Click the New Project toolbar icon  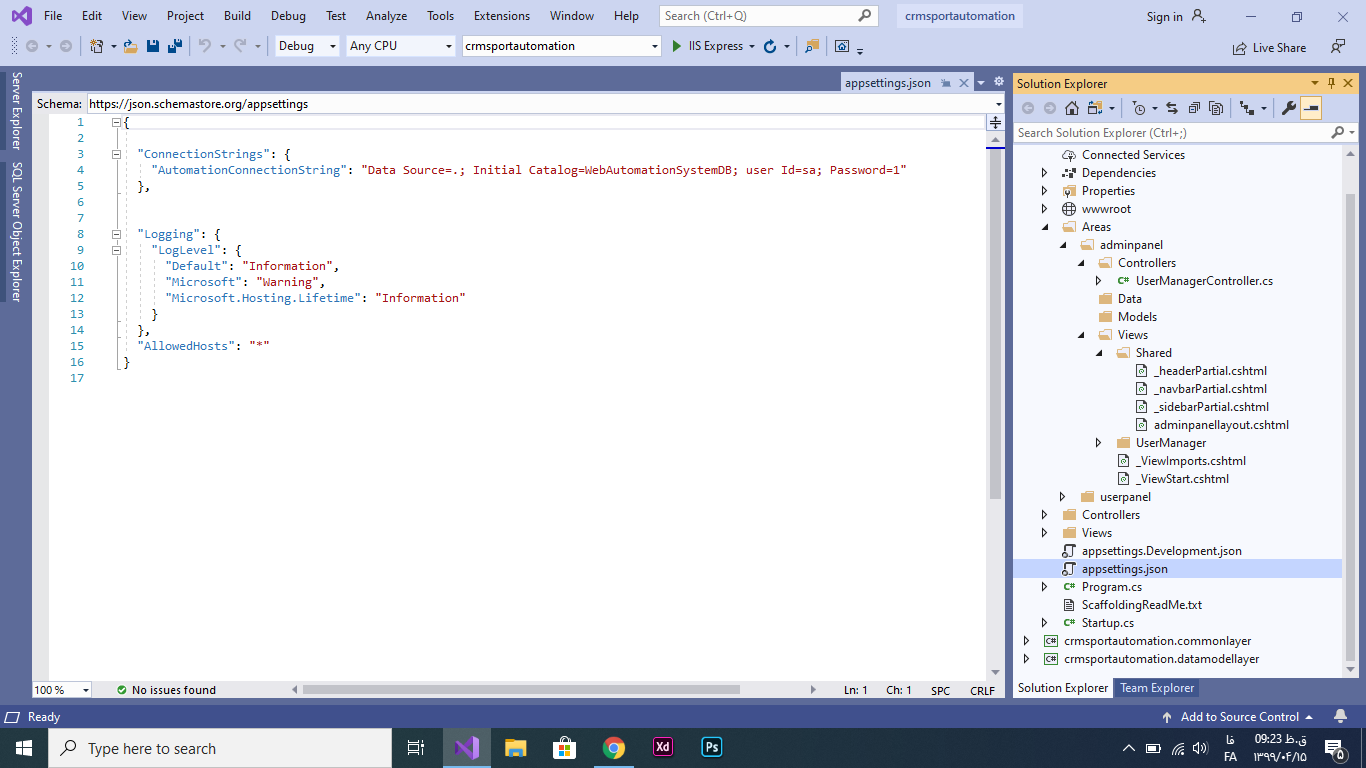[96, 46]
